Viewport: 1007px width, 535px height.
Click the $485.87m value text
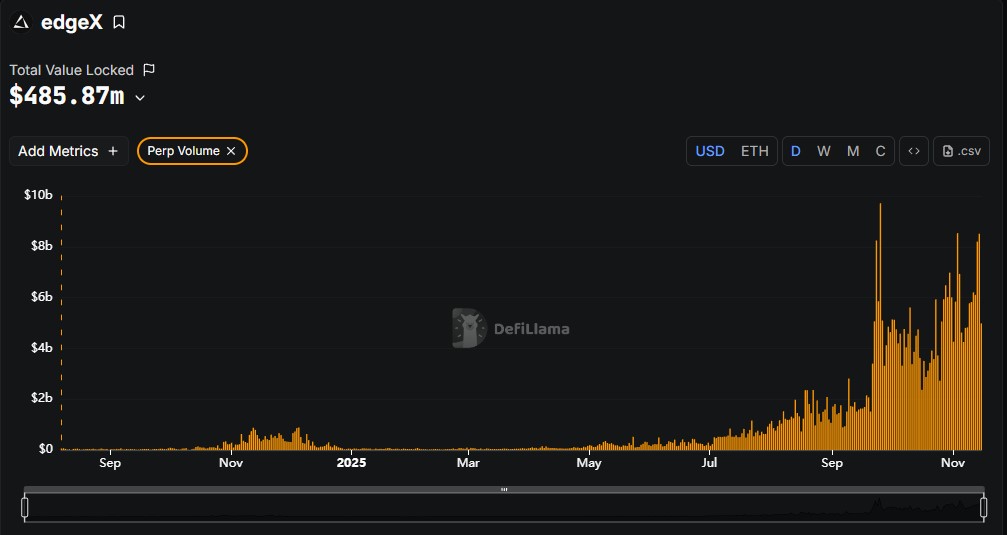[x=67, y=96]
